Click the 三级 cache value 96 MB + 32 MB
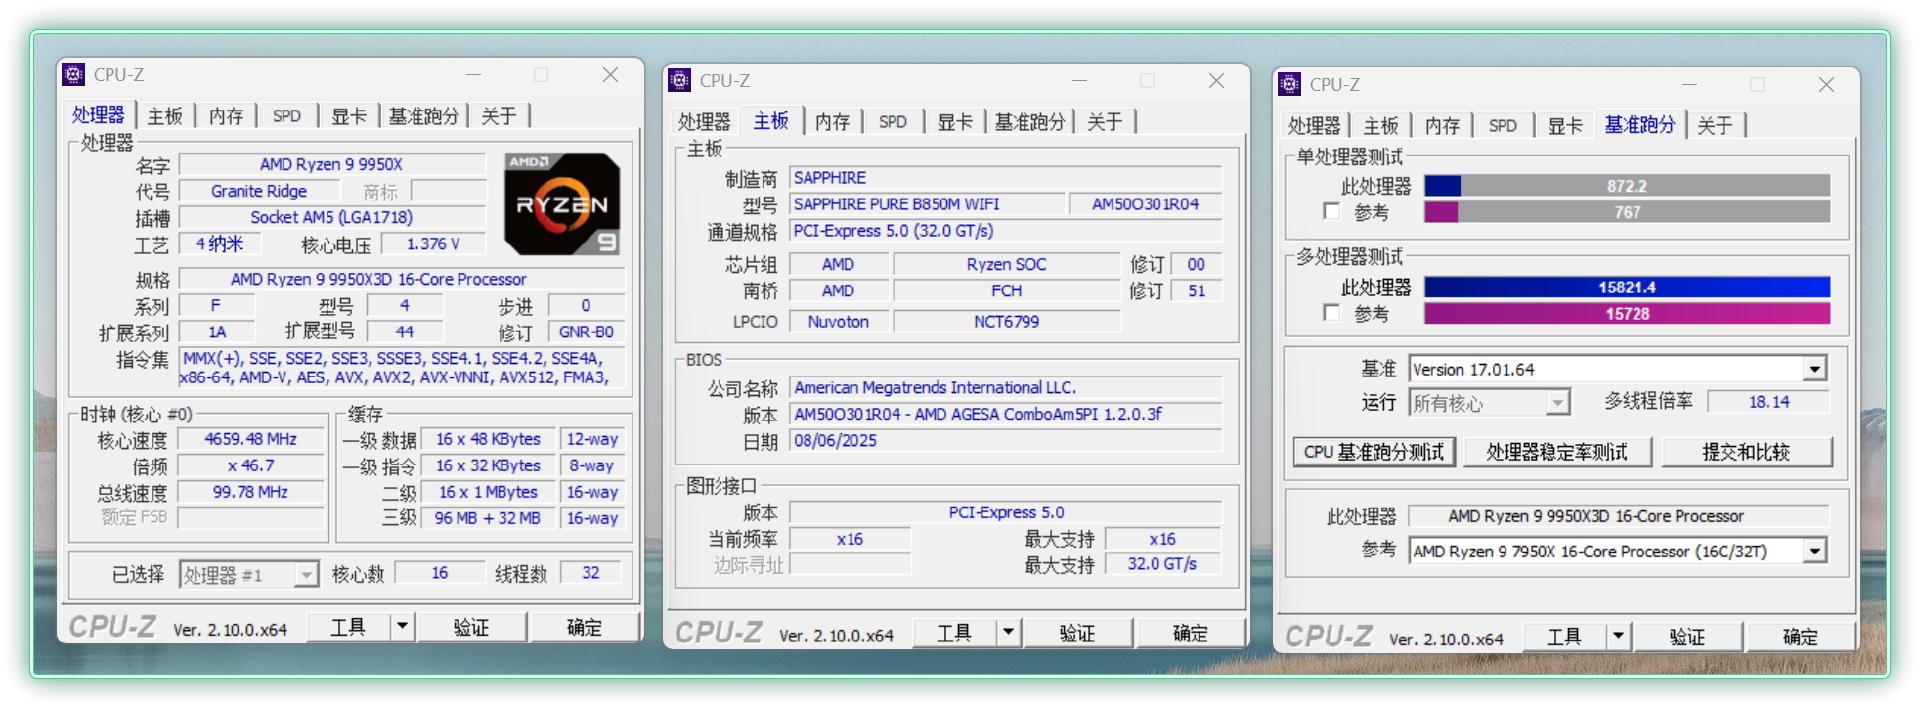The image size is (1920, 708). coord(488,518)
